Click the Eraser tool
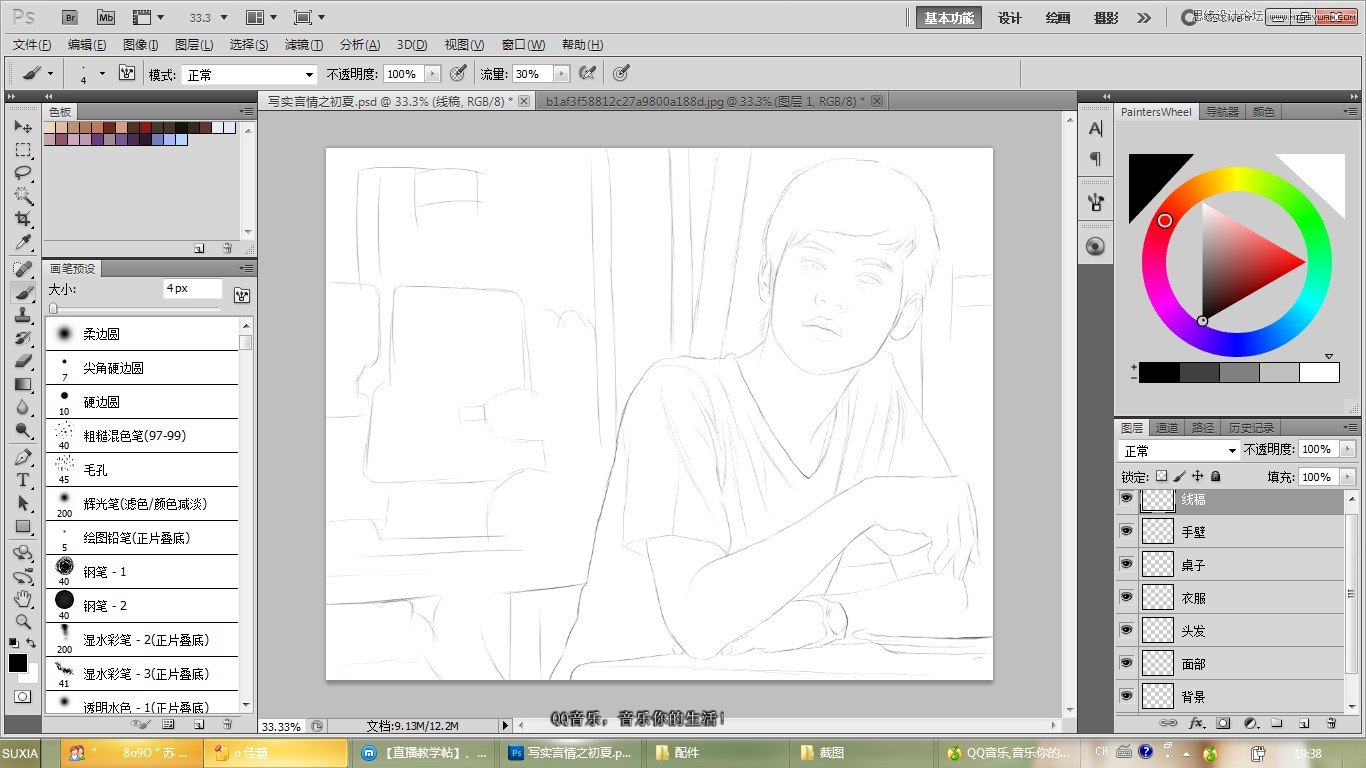 click(23, 361)
